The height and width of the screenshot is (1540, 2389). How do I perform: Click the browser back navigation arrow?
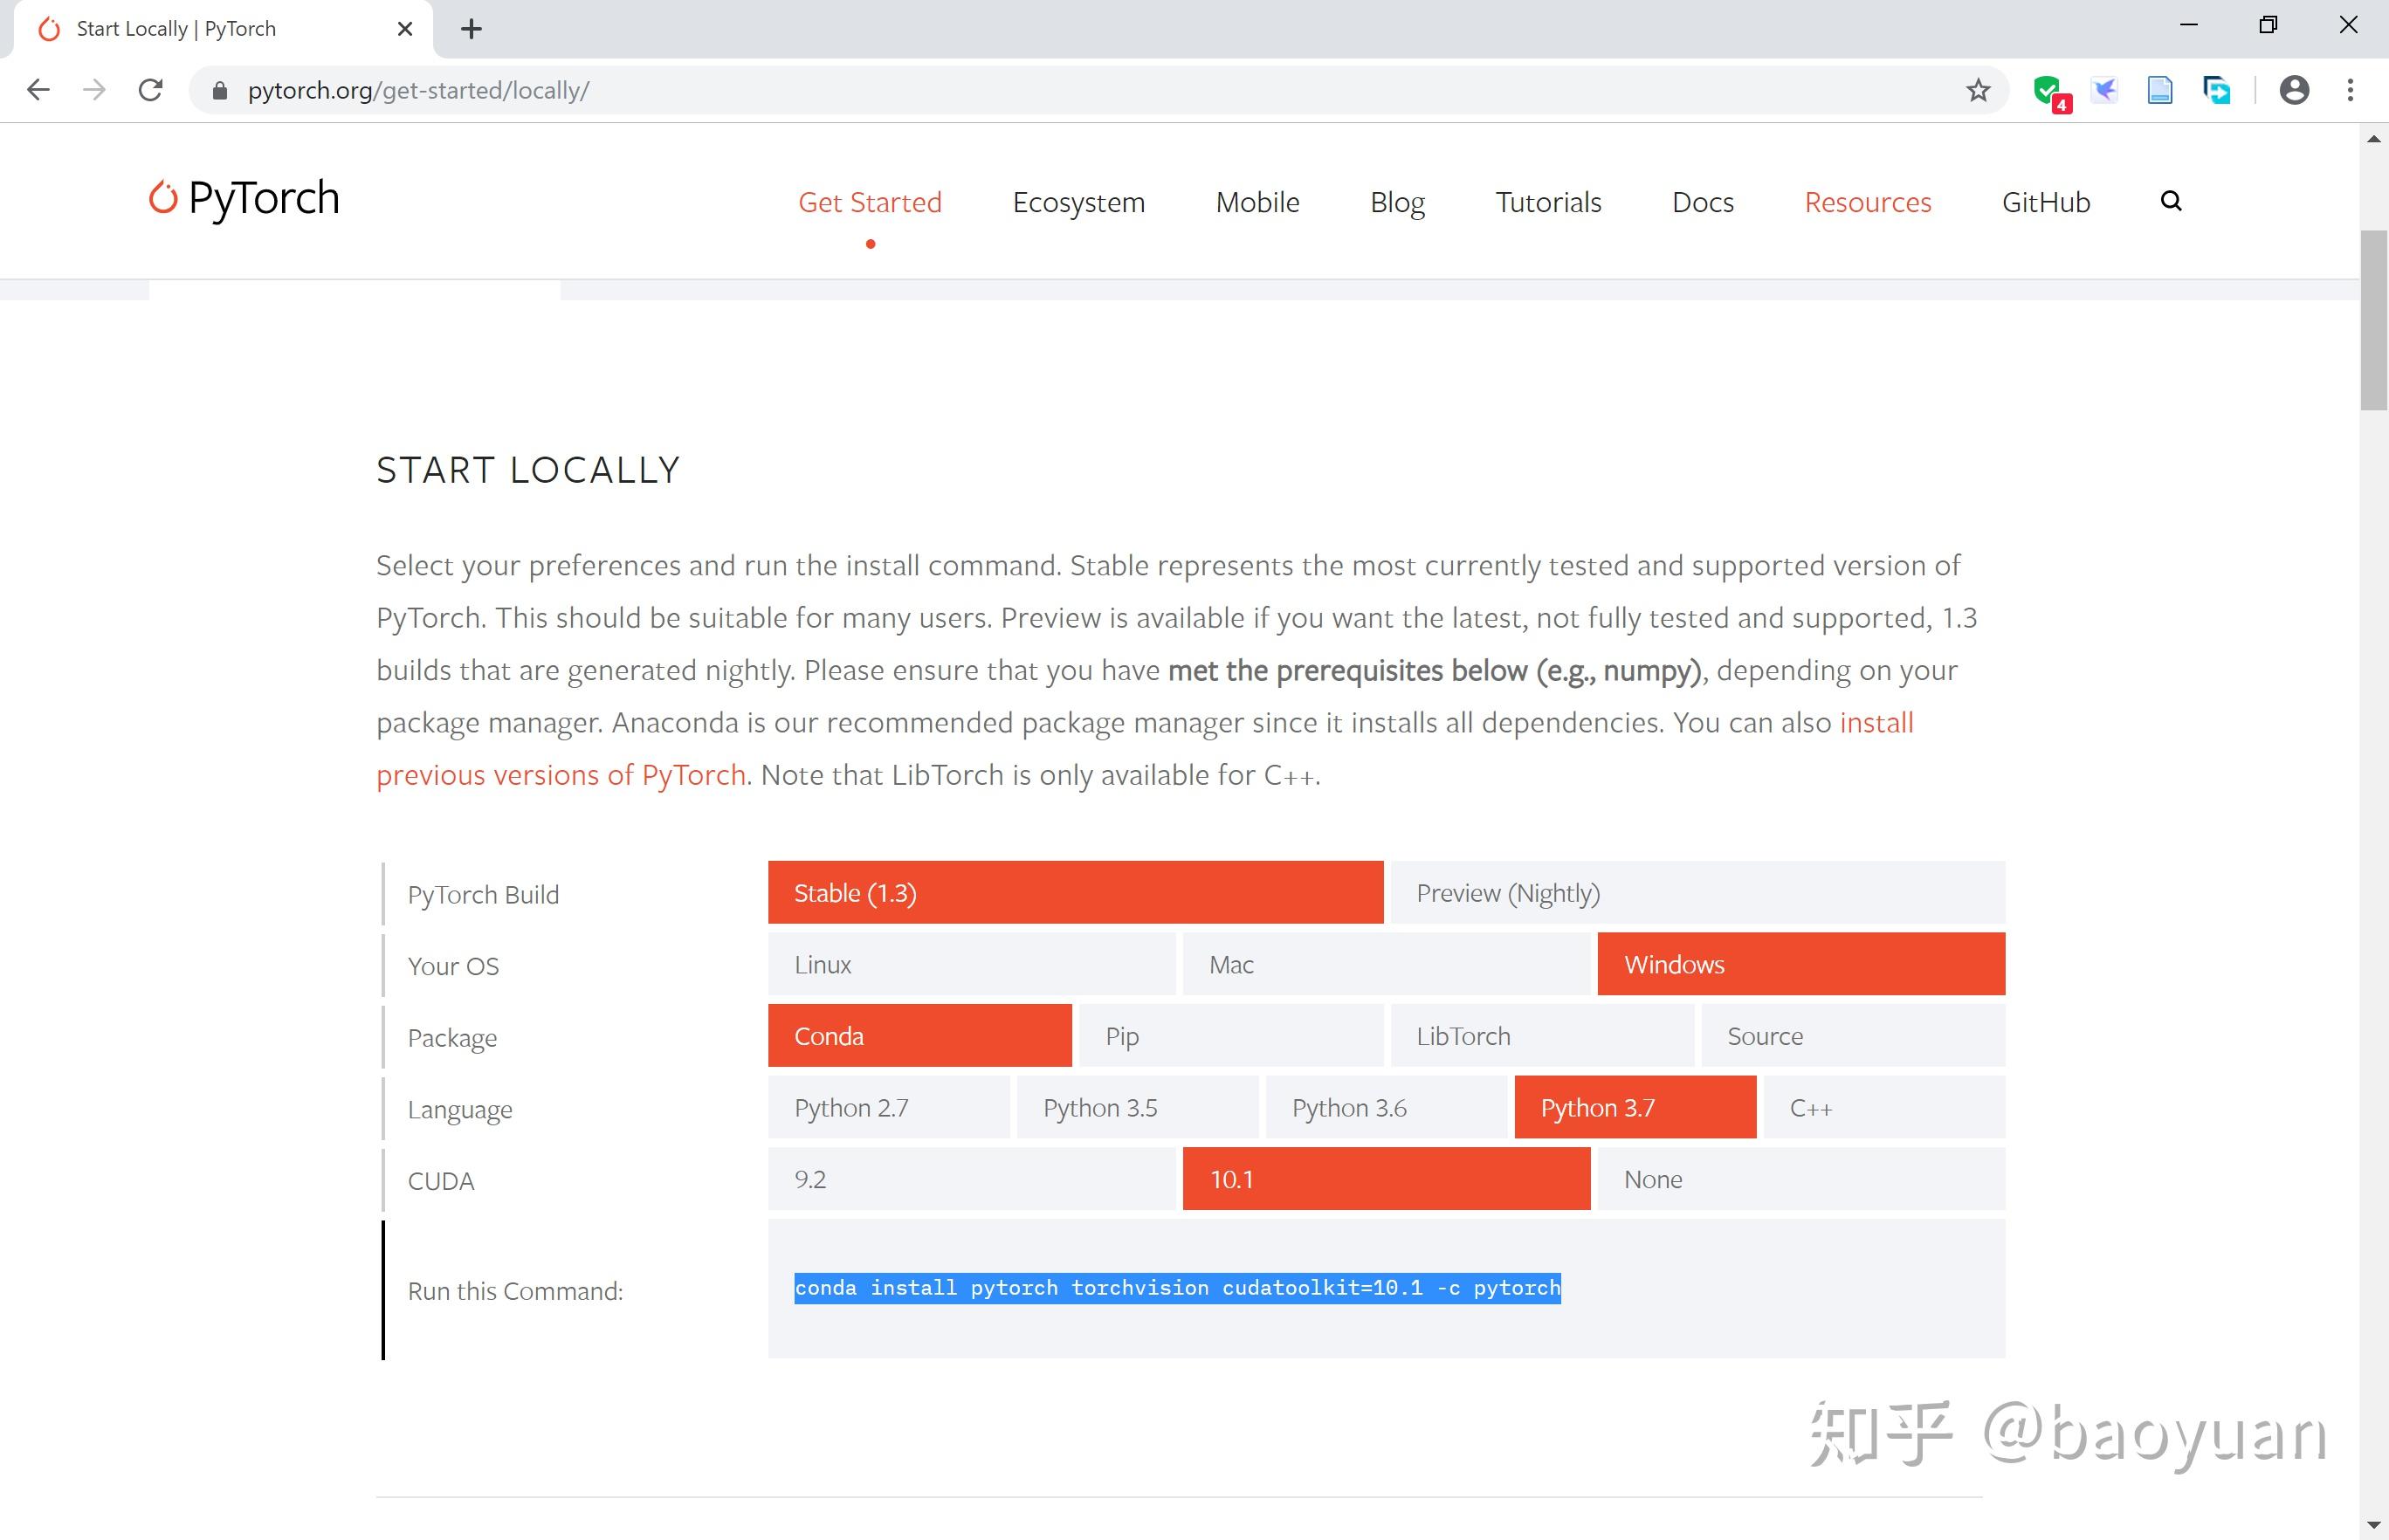coord(38,89)
